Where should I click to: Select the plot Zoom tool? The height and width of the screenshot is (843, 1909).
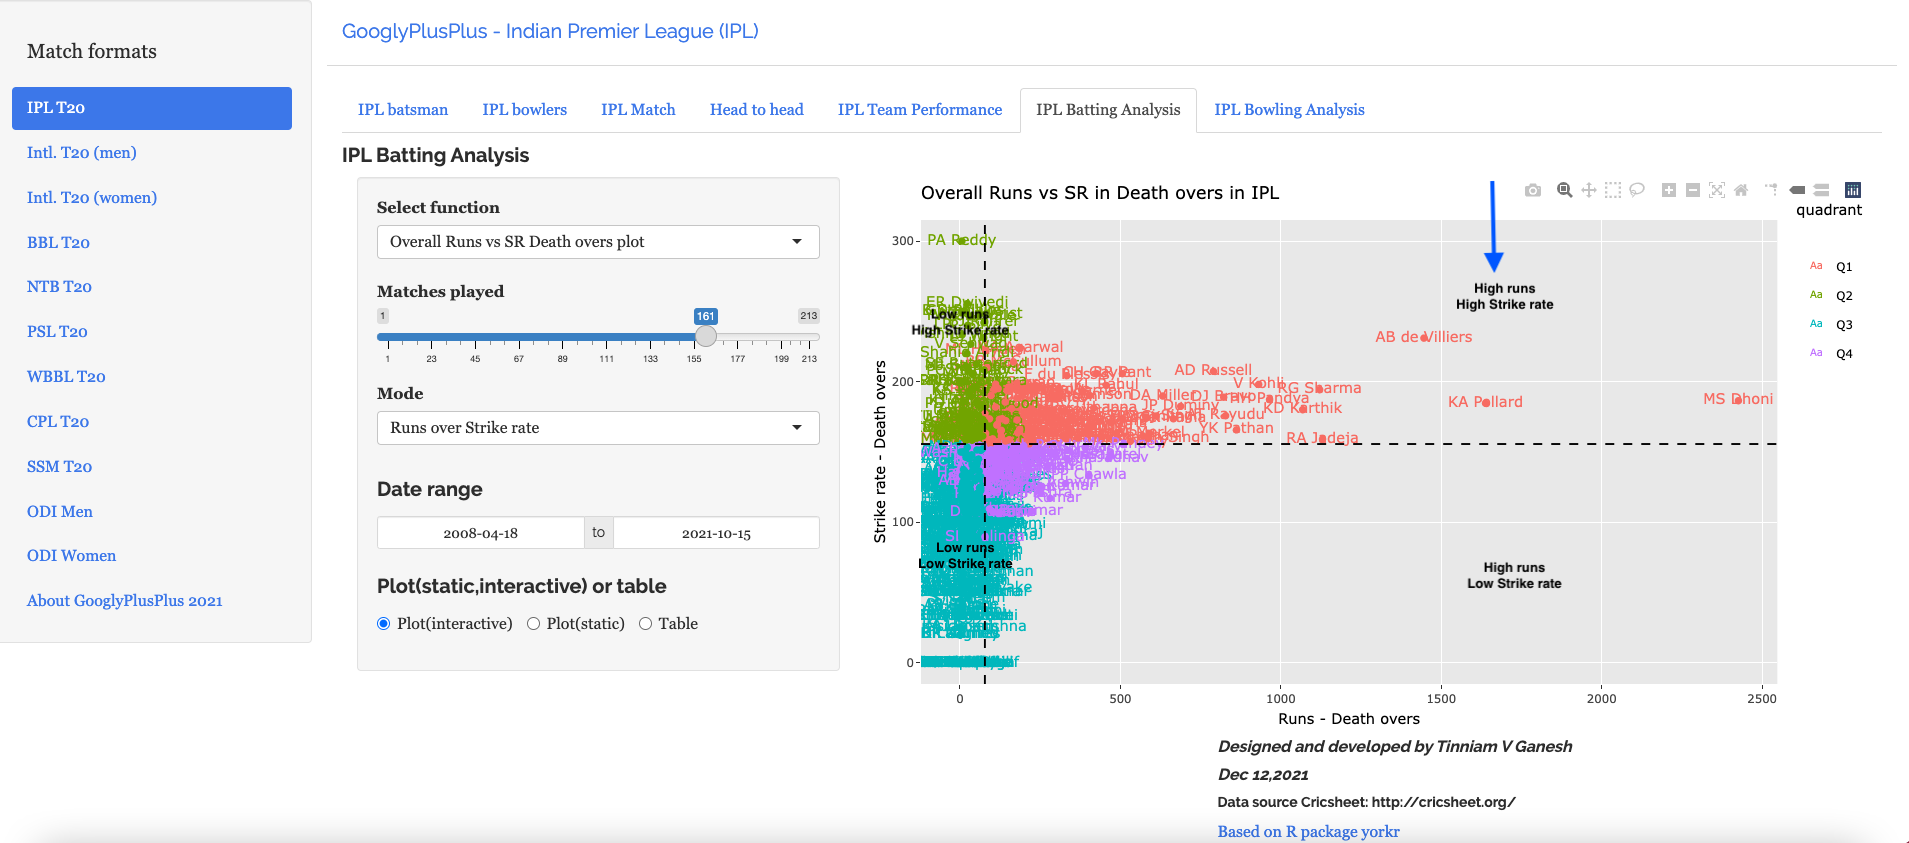1564,190
